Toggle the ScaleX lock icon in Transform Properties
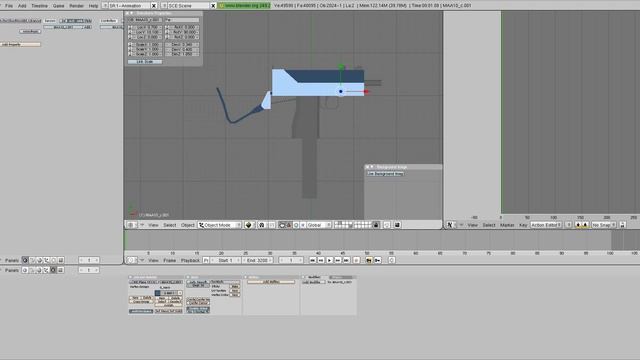Screen dimensions: 640x360 tap(131, 44)
